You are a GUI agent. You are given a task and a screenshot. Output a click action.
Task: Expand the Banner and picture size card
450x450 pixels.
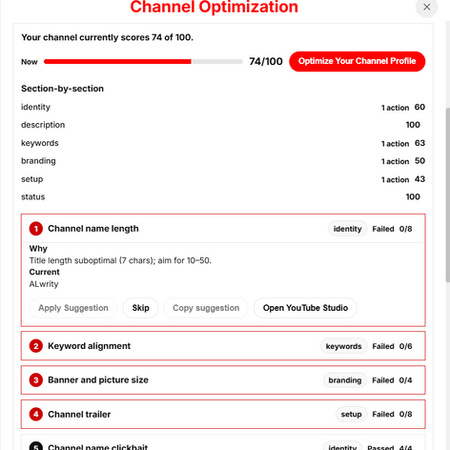[223, 380]
